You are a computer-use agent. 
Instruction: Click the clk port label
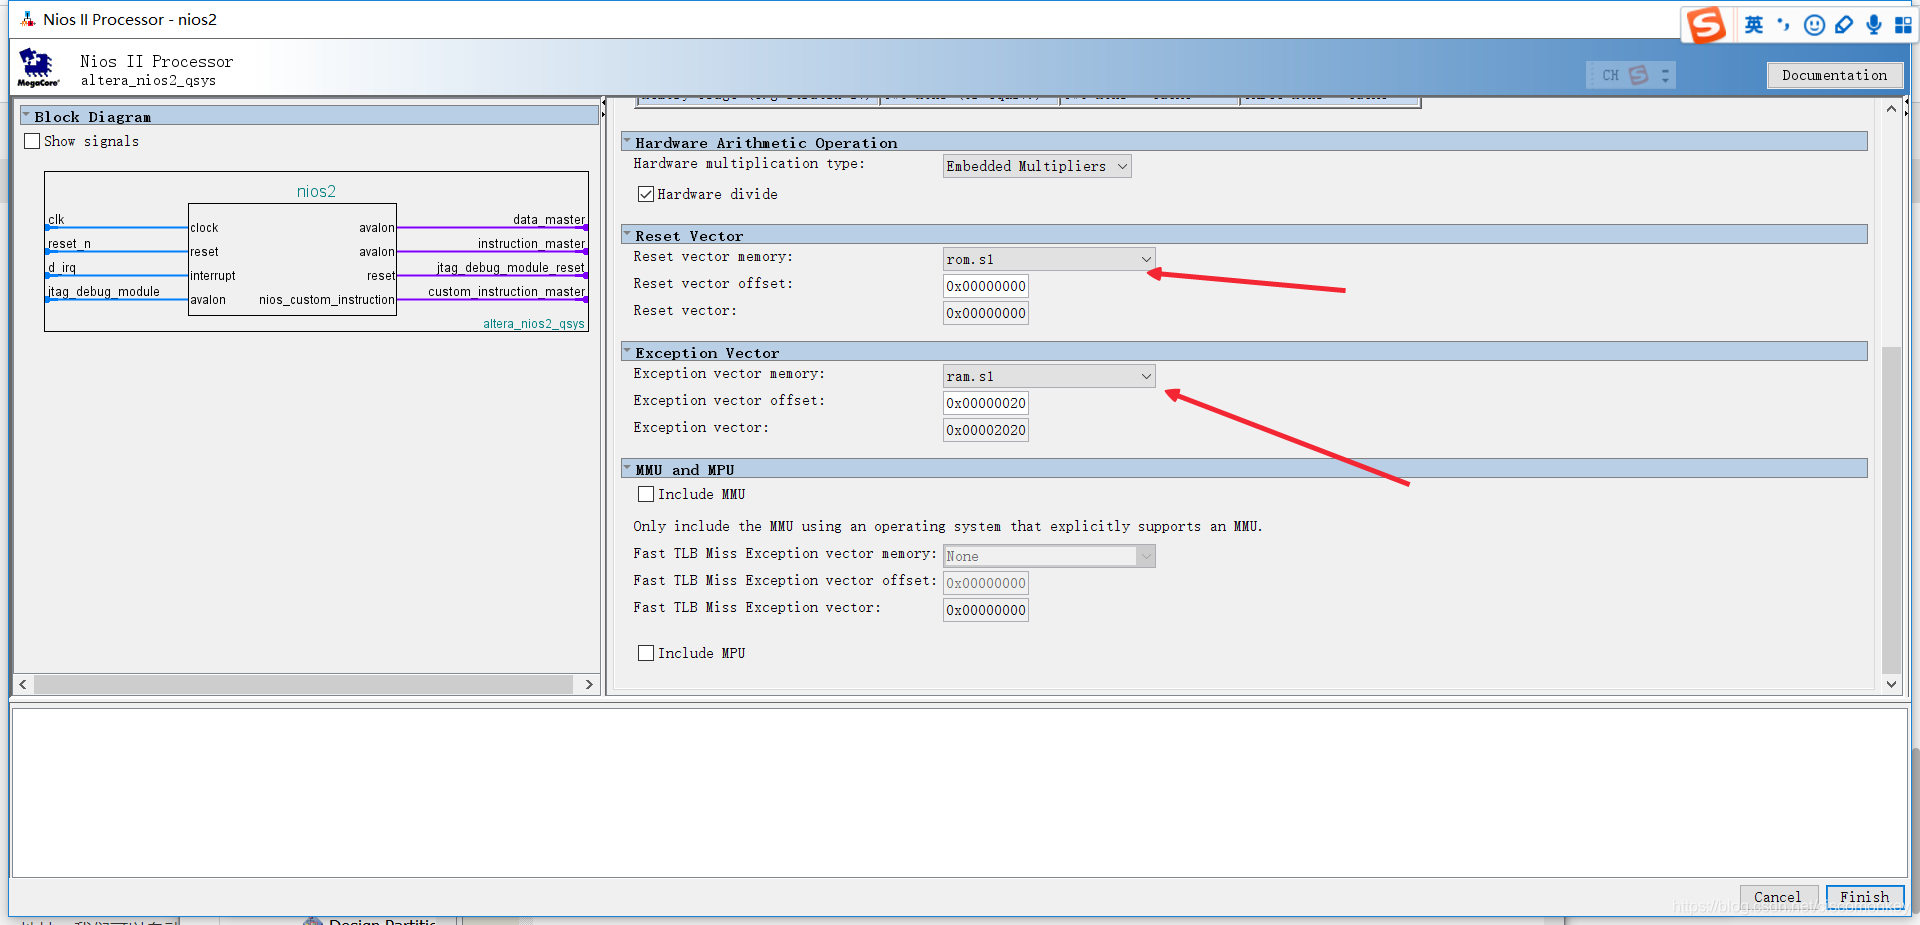pyautogui.click(x=56, y=220)
